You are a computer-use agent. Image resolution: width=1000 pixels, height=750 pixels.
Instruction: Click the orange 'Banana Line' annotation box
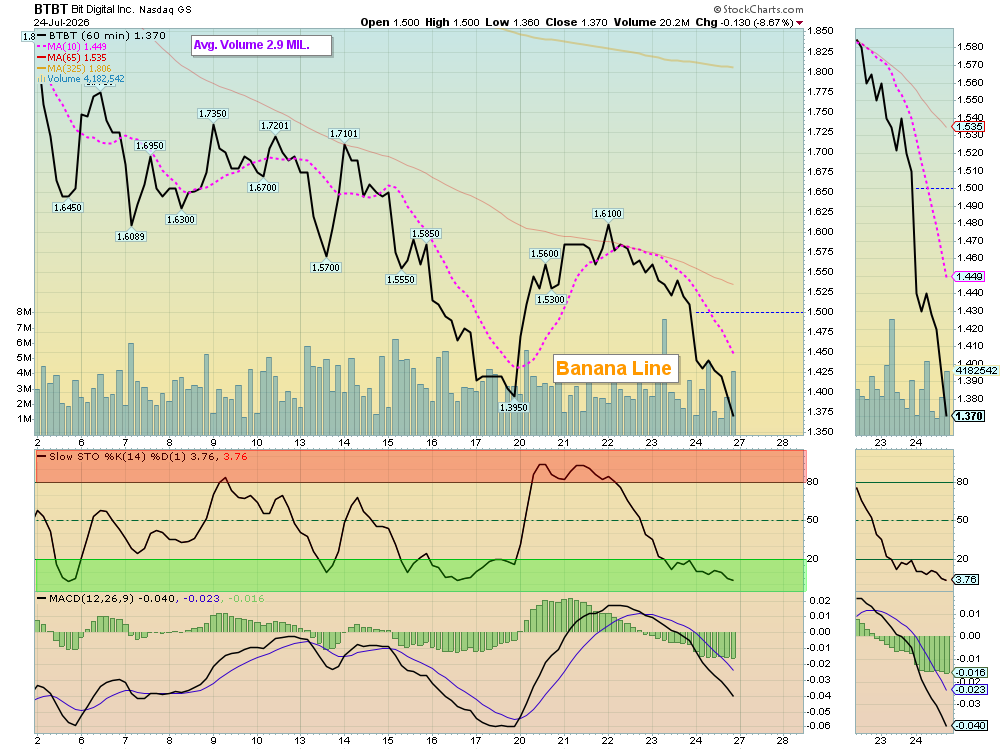coord(615,369)
